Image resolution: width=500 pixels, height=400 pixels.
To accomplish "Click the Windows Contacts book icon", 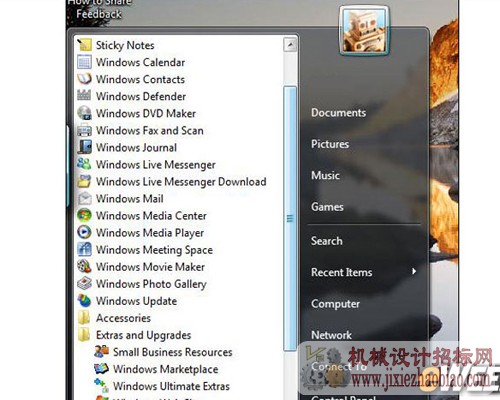I will (84, 79).
